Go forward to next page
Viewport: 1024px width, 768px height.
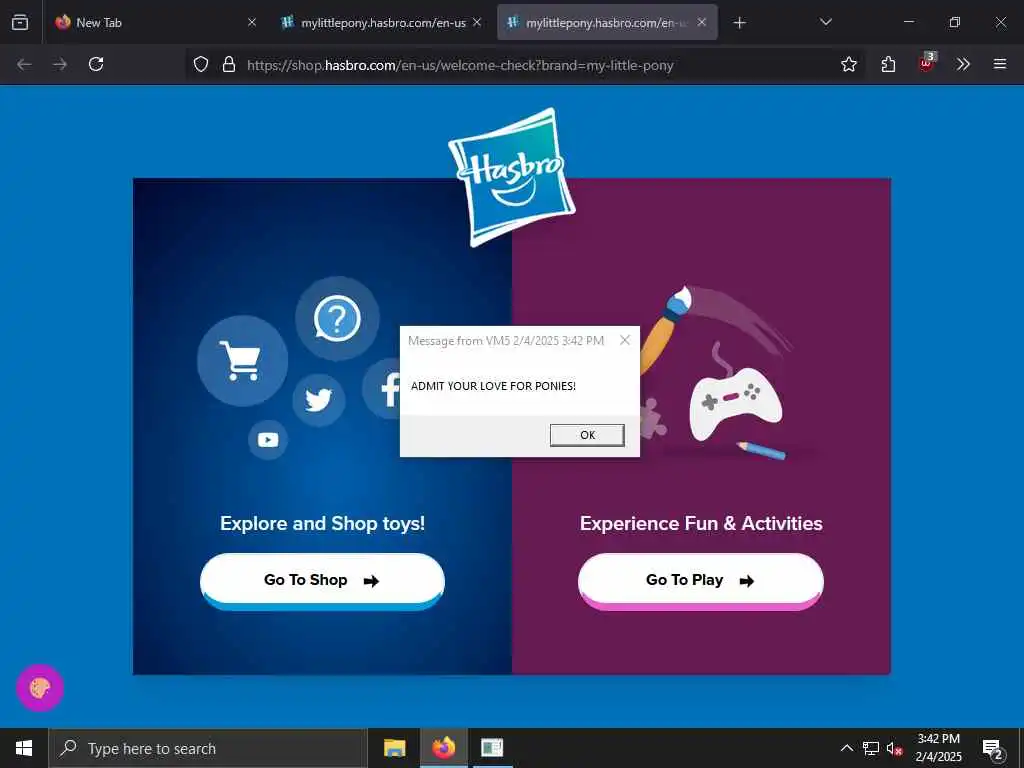pos(60,64)
